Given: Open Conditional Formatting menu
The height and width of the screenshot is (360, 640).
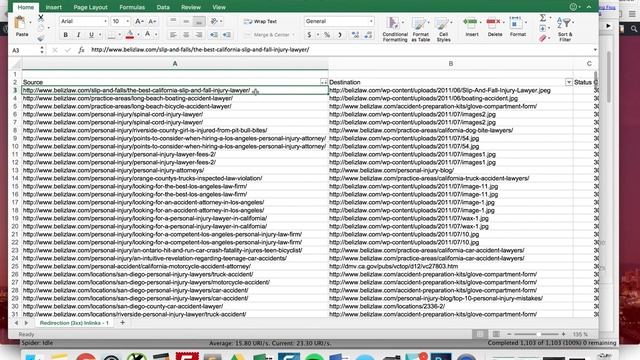Looking at the screenshot, I should click(395, 29).
